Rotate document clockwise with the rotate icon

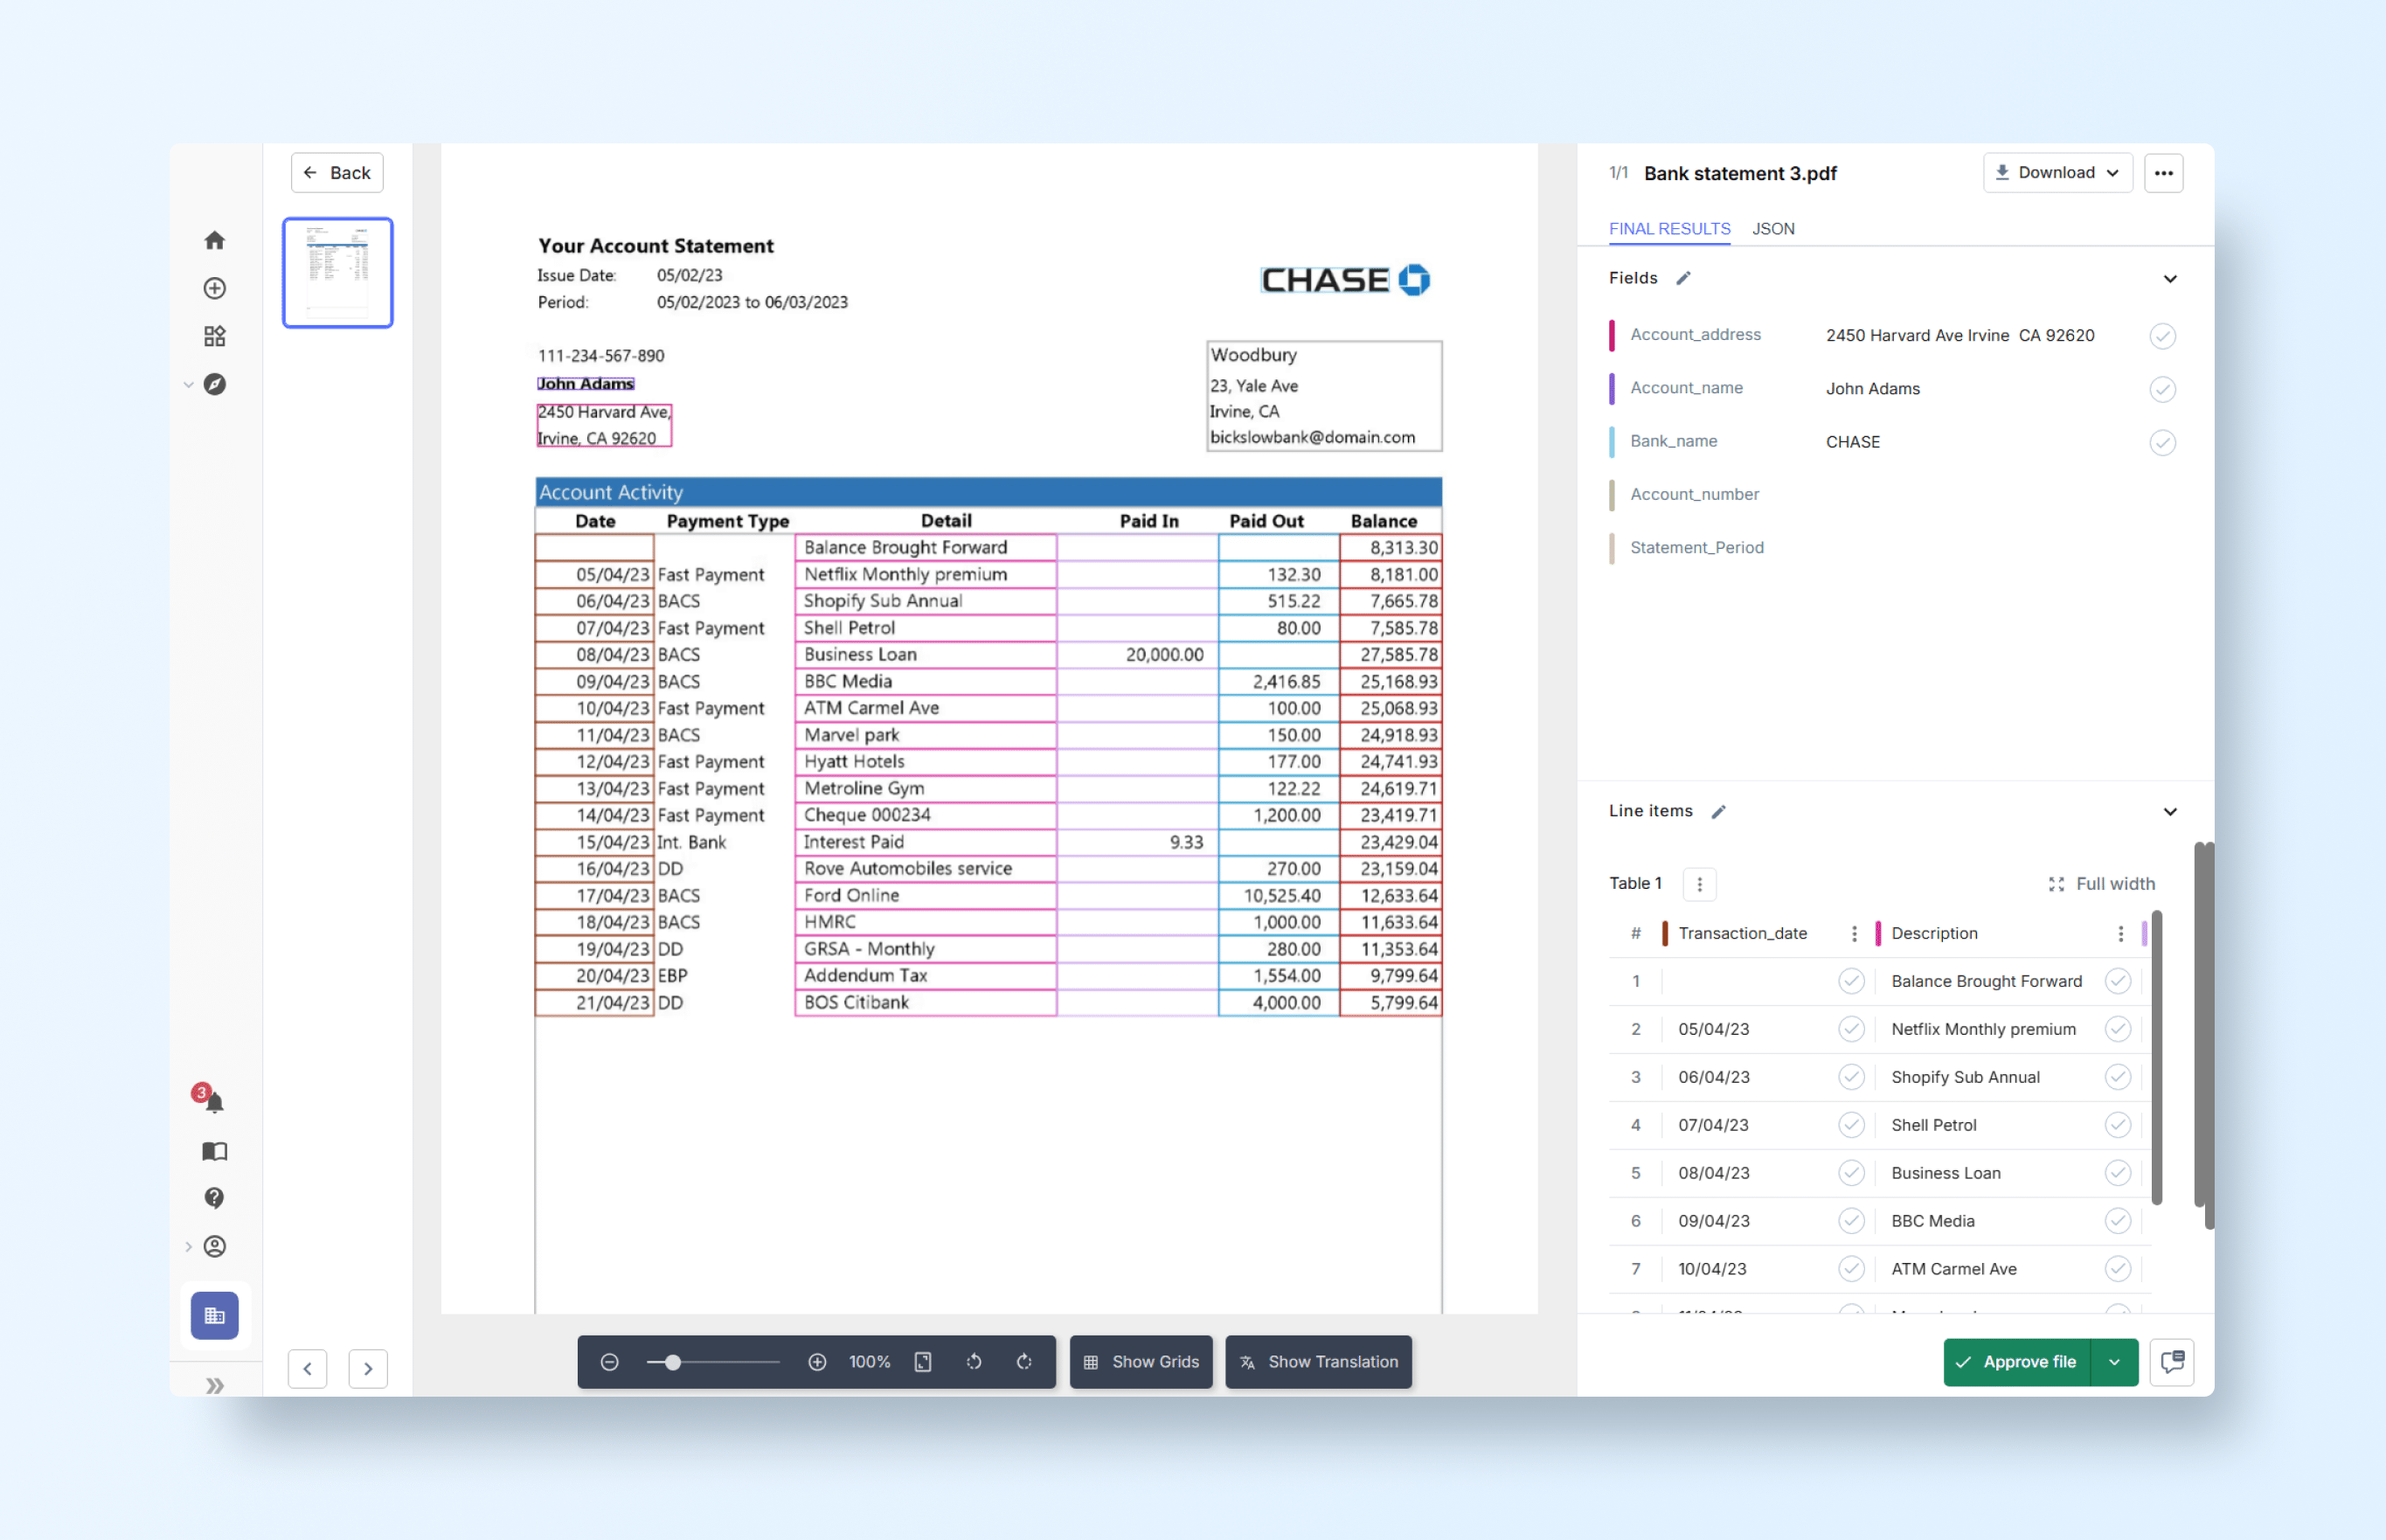pos(1024,1362)
